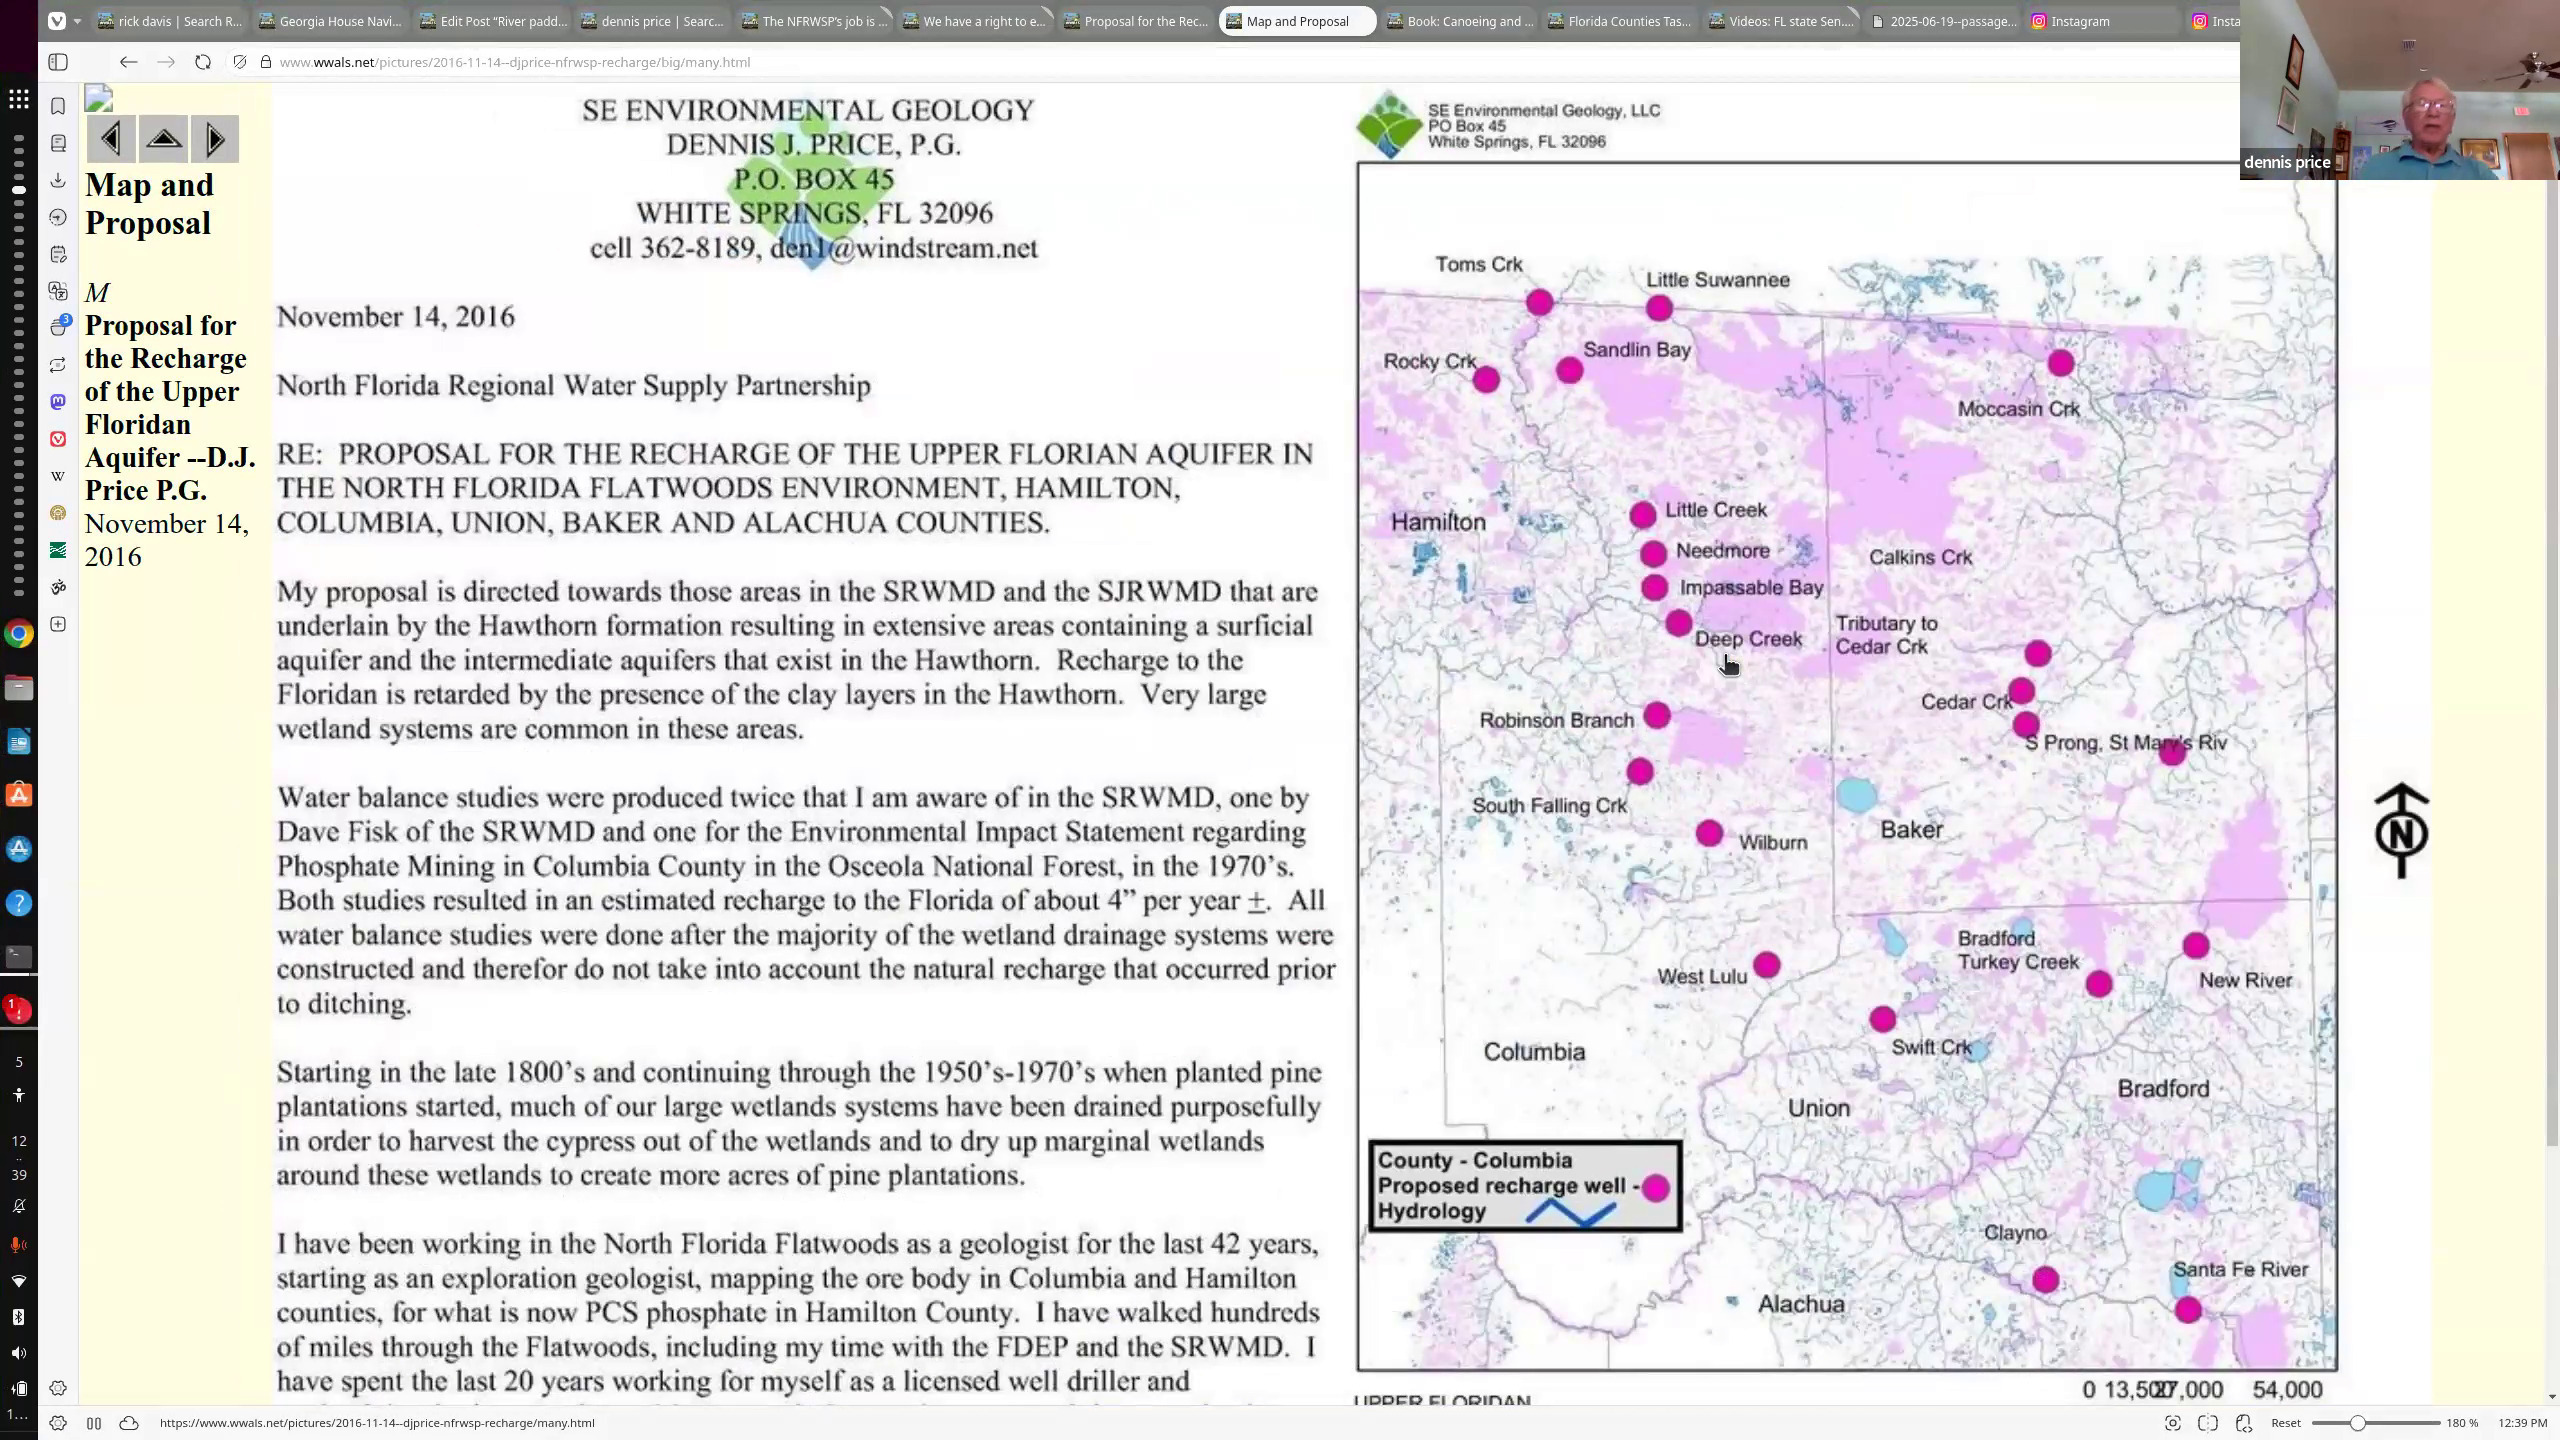Expand the workspaces dropdown arrow

point(77,21)
